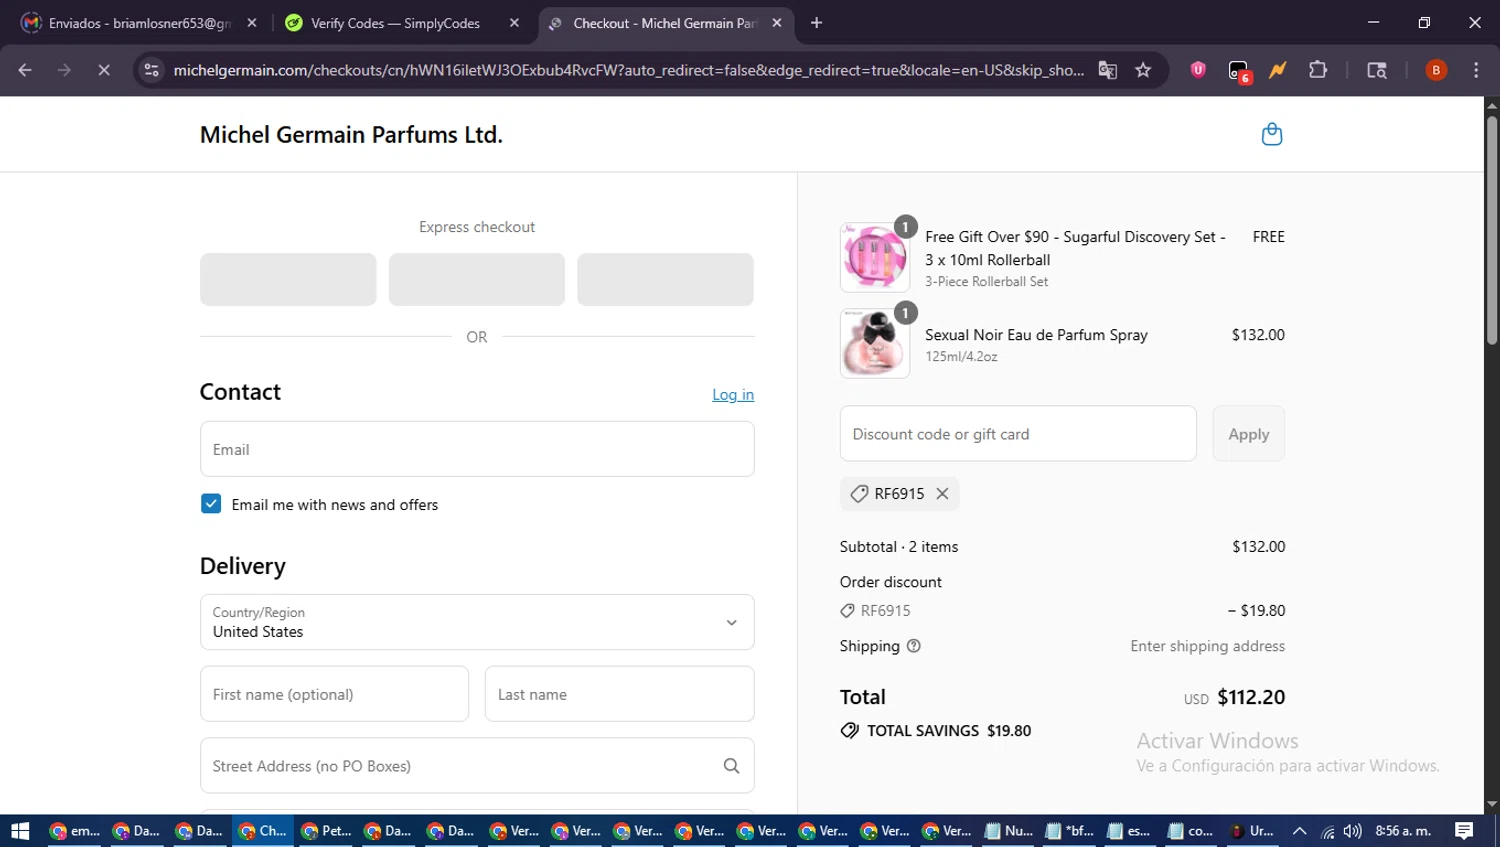Bookmark this page with the star icon
Image resolution: width=1500 pixels, height=847 pixels.
[x=1143, y=70]
